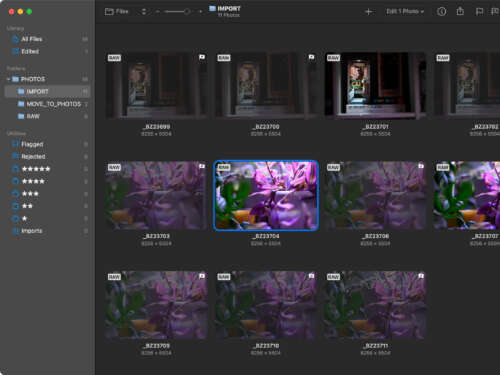
Task: Select the IMPORT folder in sidebar
Action: (47, 91)
